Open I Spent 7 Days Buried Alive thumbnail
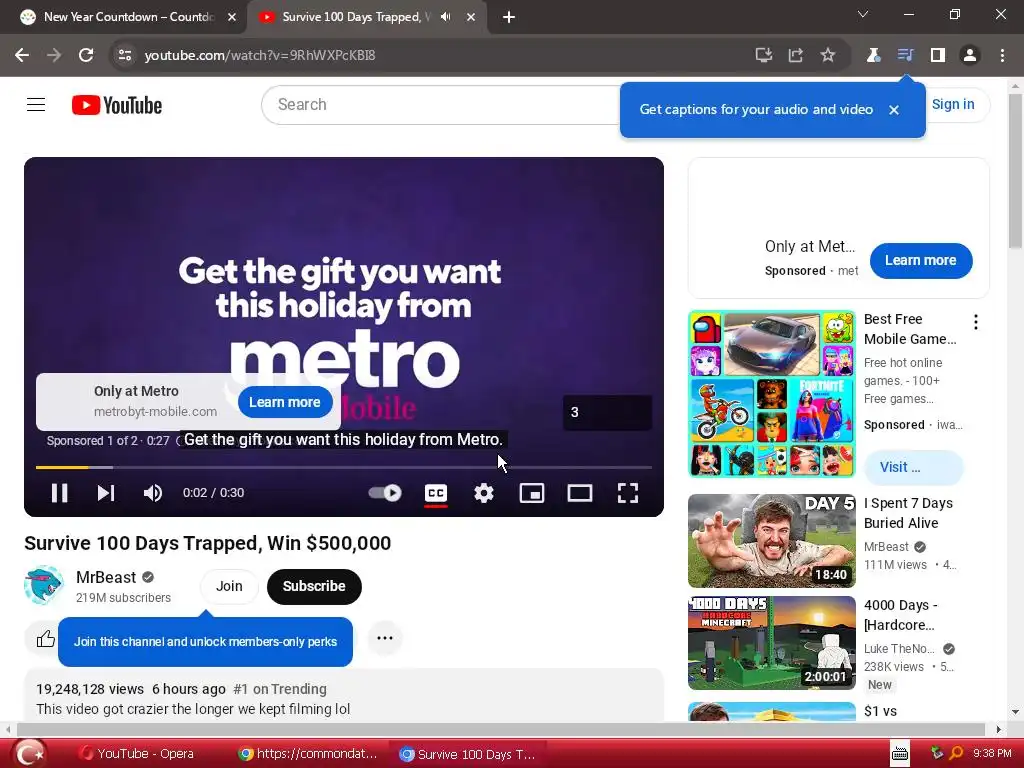1024x768 pixels. point(771,541)
